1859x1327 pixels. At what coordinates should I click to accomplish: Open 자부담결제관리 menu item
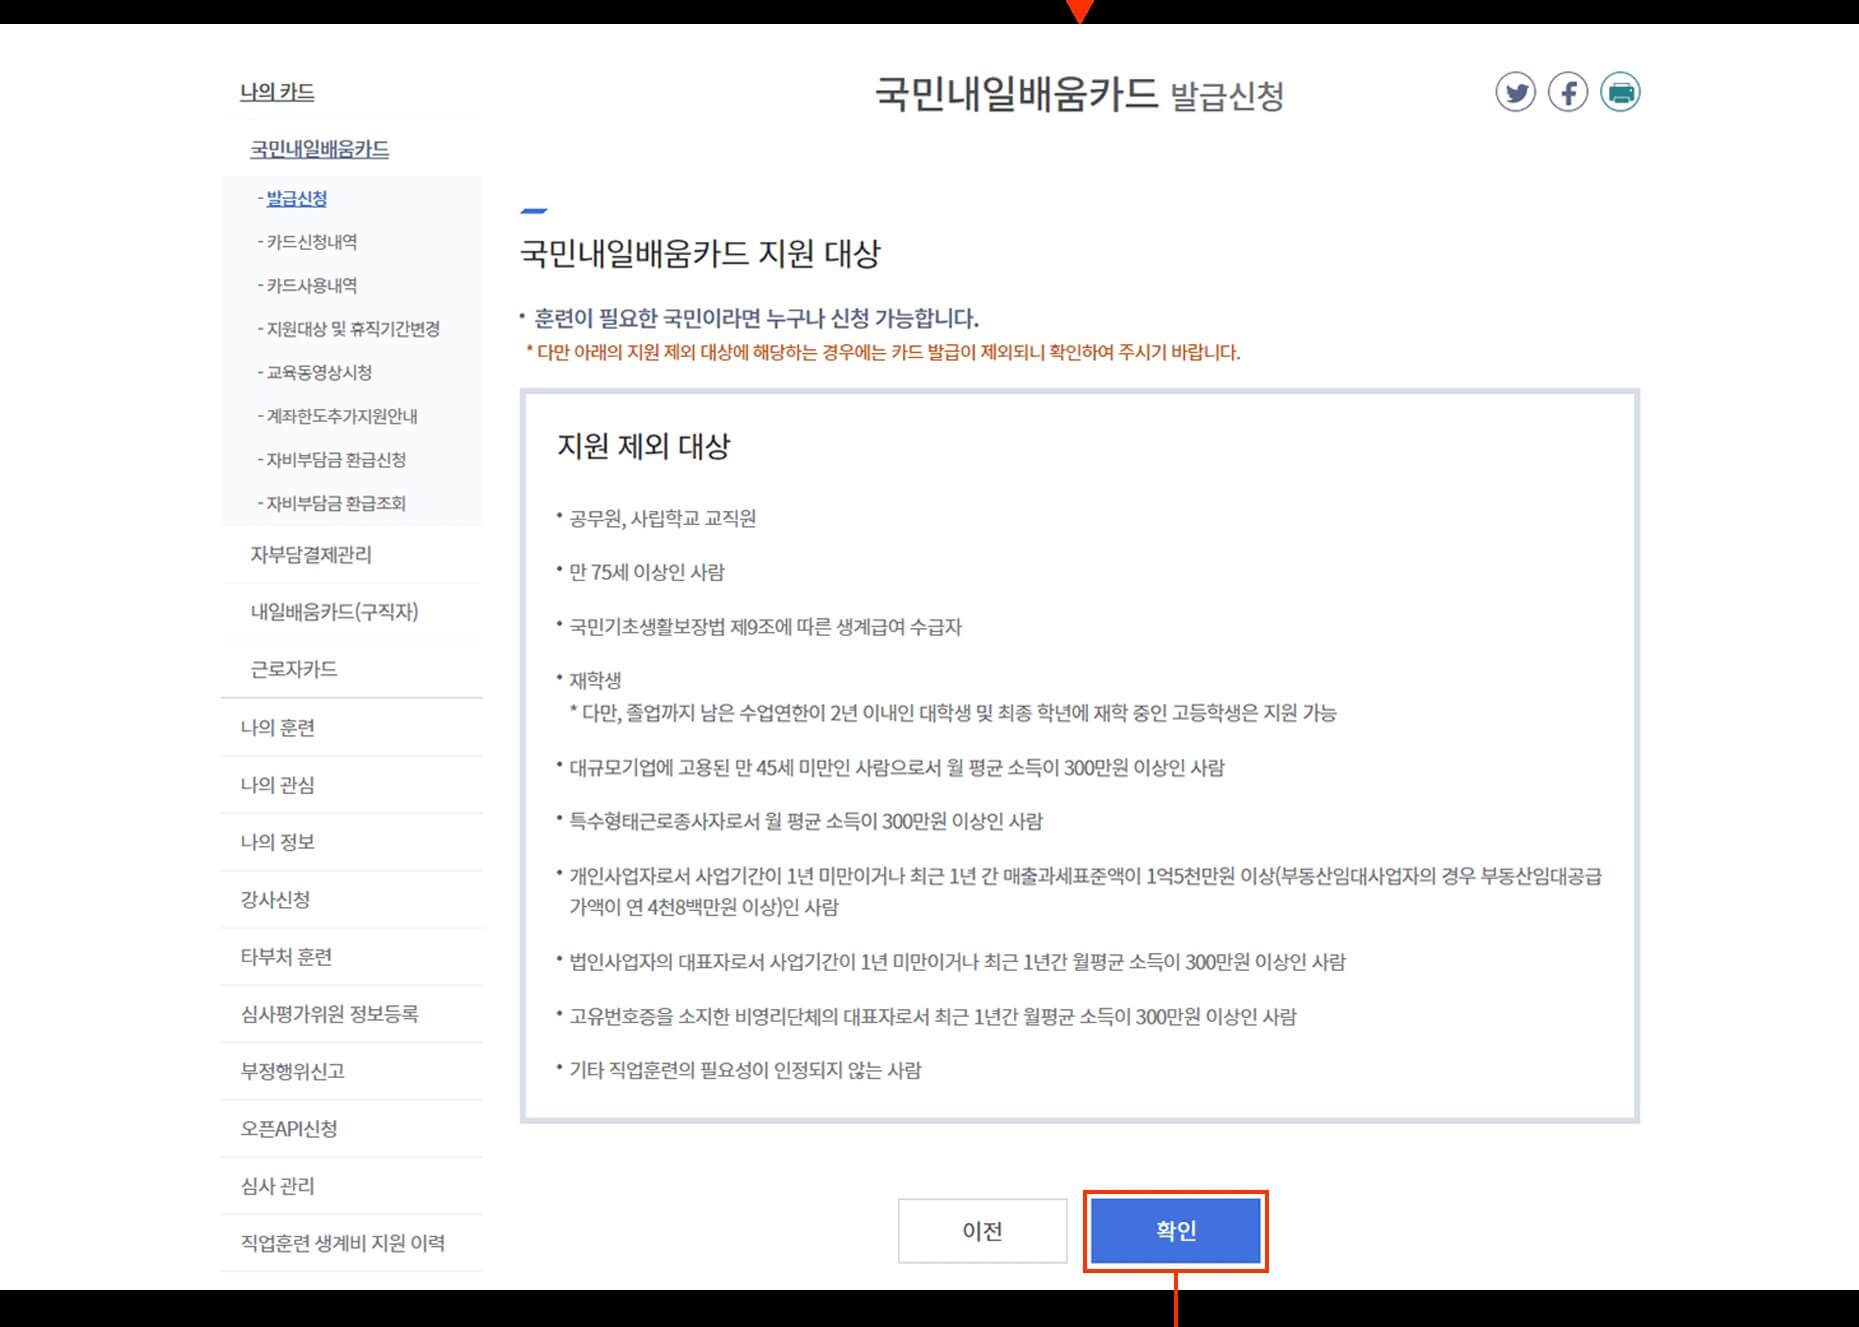(313, 556)
